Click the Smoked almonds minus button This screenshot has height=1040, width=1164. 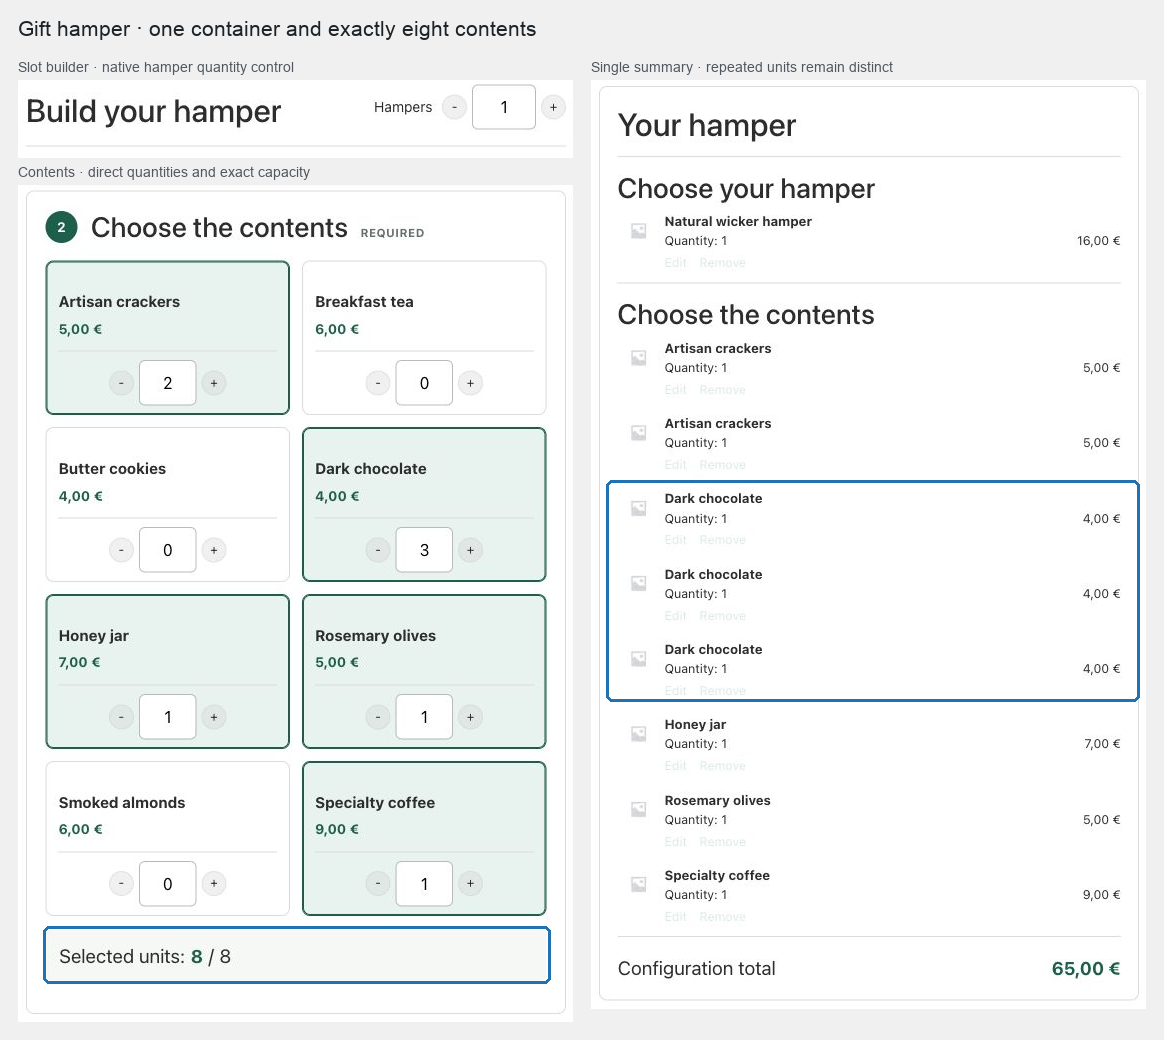[x=121, y=883]
